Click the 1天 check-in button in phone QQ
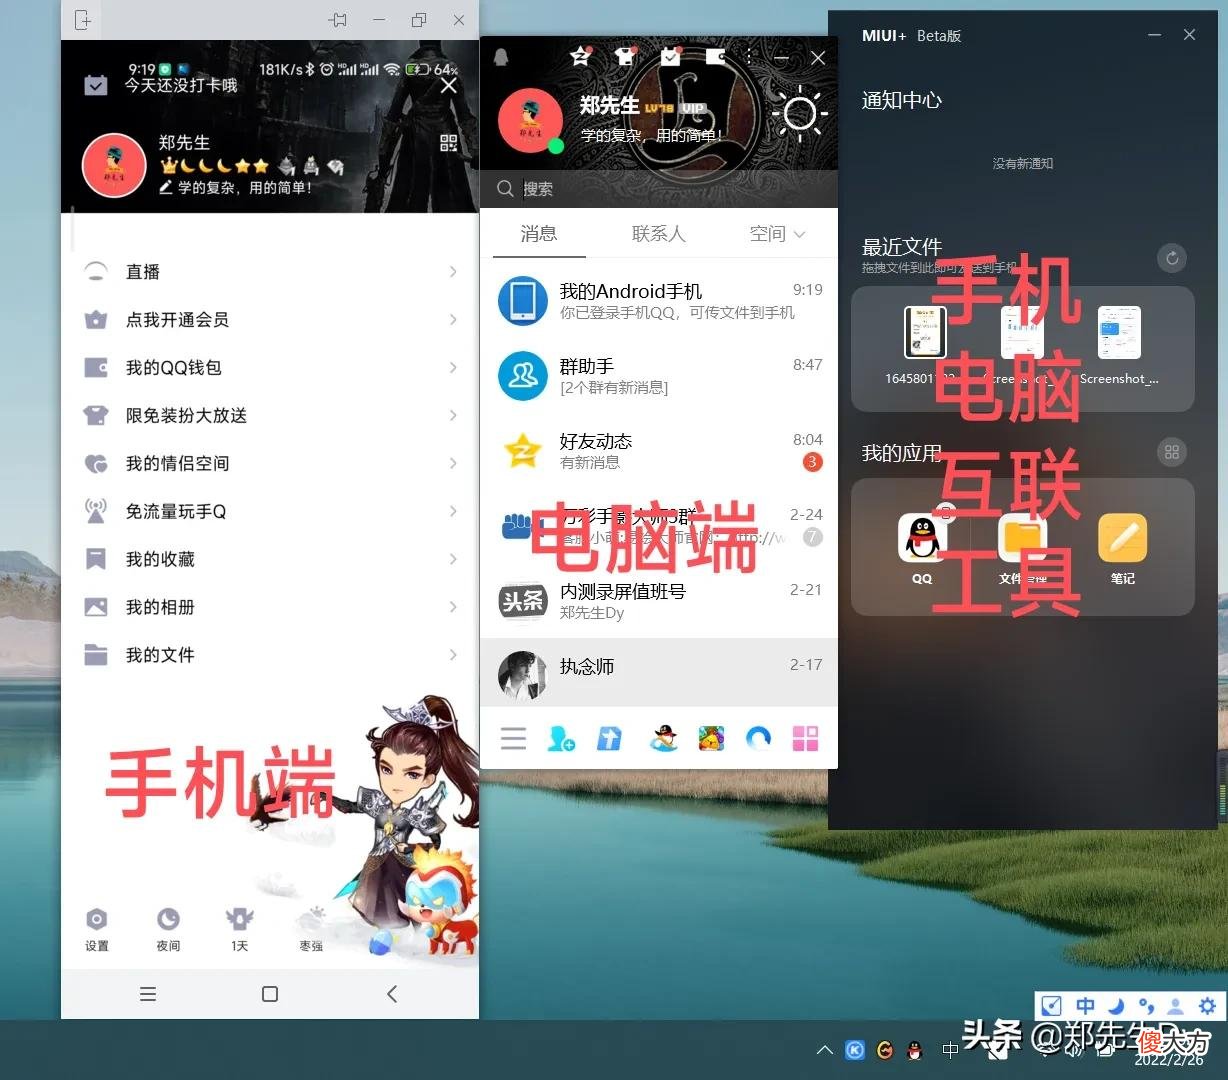Image resolution: width=1228 pixels, height=1080 pixels. [x=240, y=929]
